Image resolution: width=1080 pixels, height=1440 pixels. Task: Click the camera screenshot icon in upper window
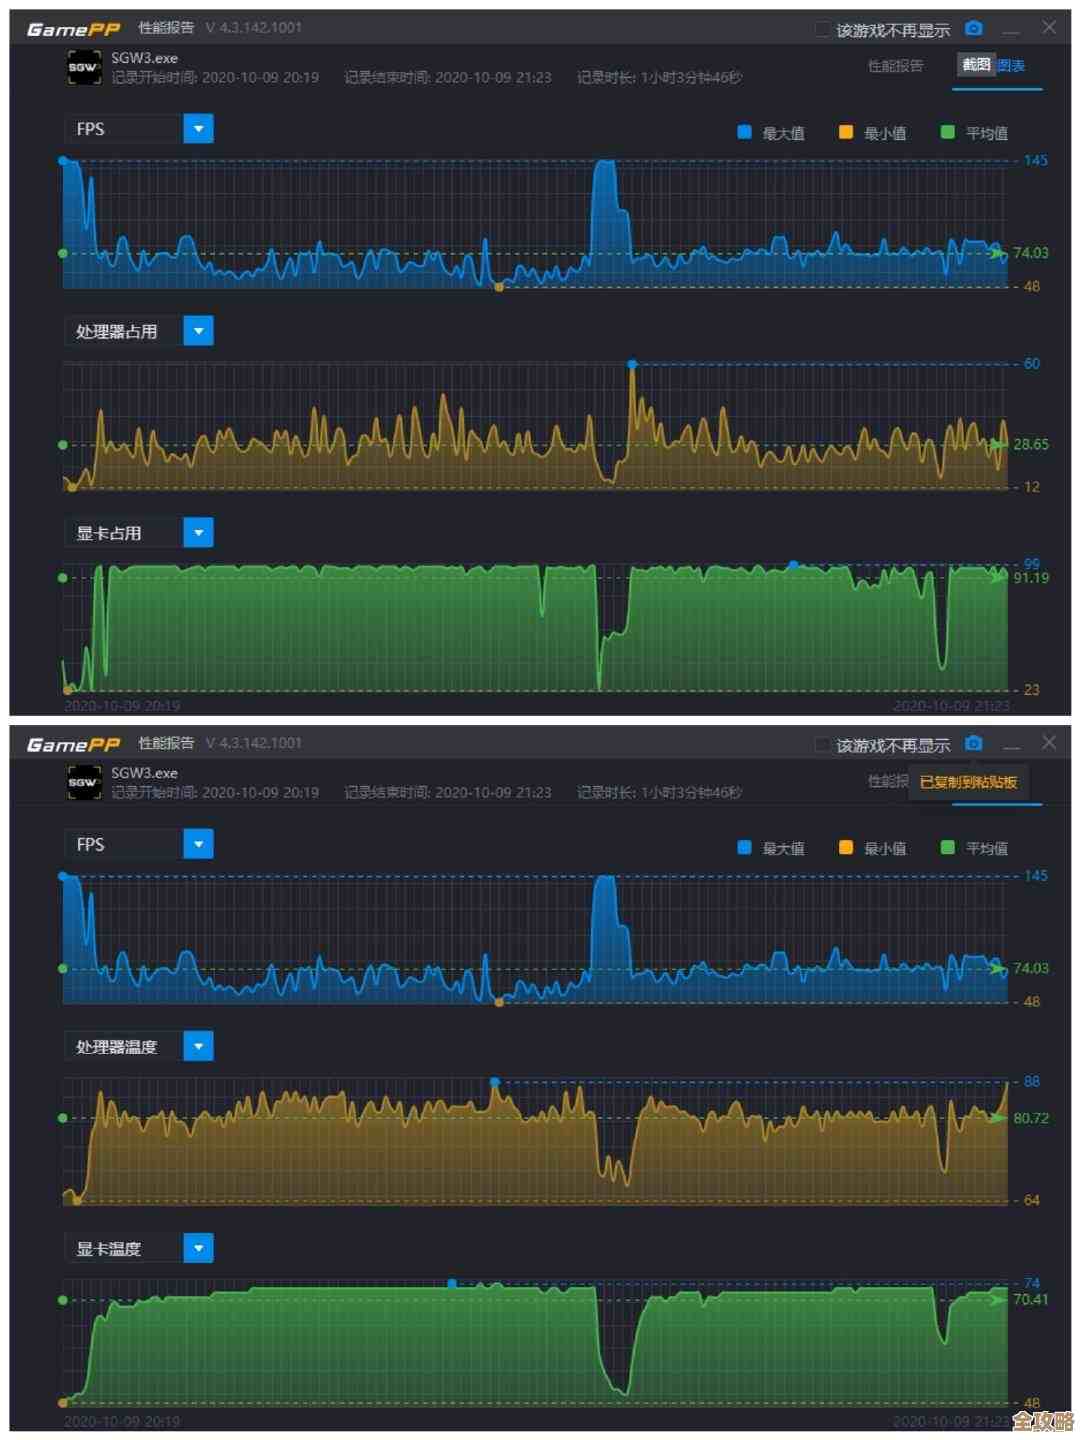(974, 29)
